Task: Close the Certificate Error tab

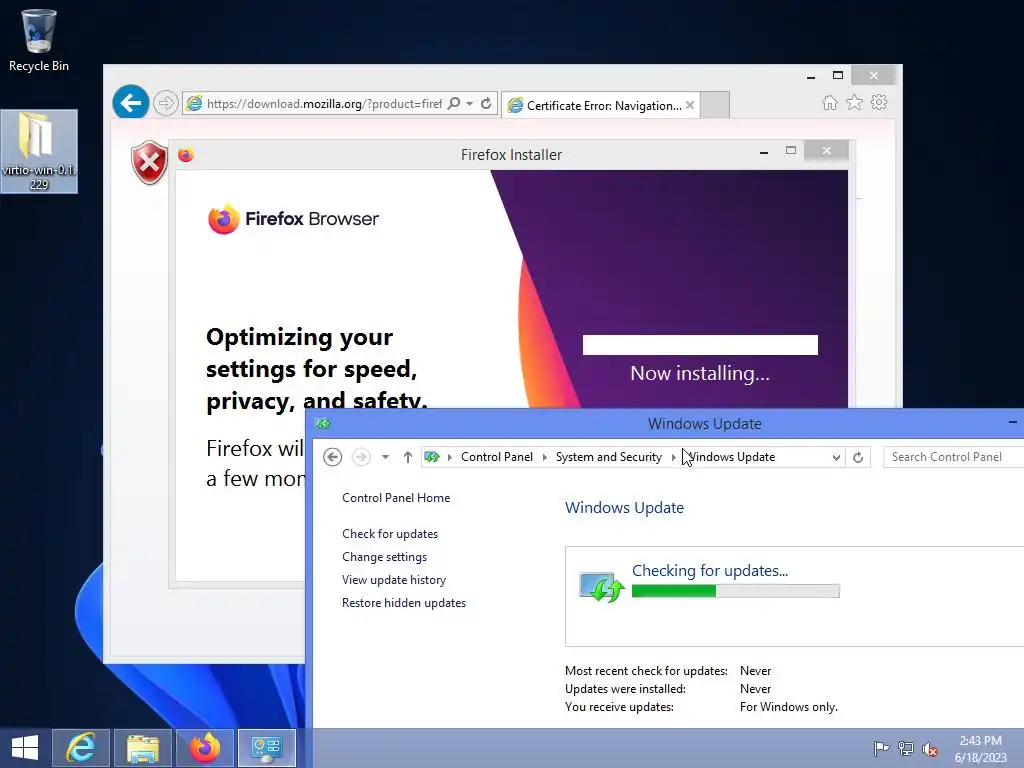Action: pyautogui.click(x=690, y=104)
